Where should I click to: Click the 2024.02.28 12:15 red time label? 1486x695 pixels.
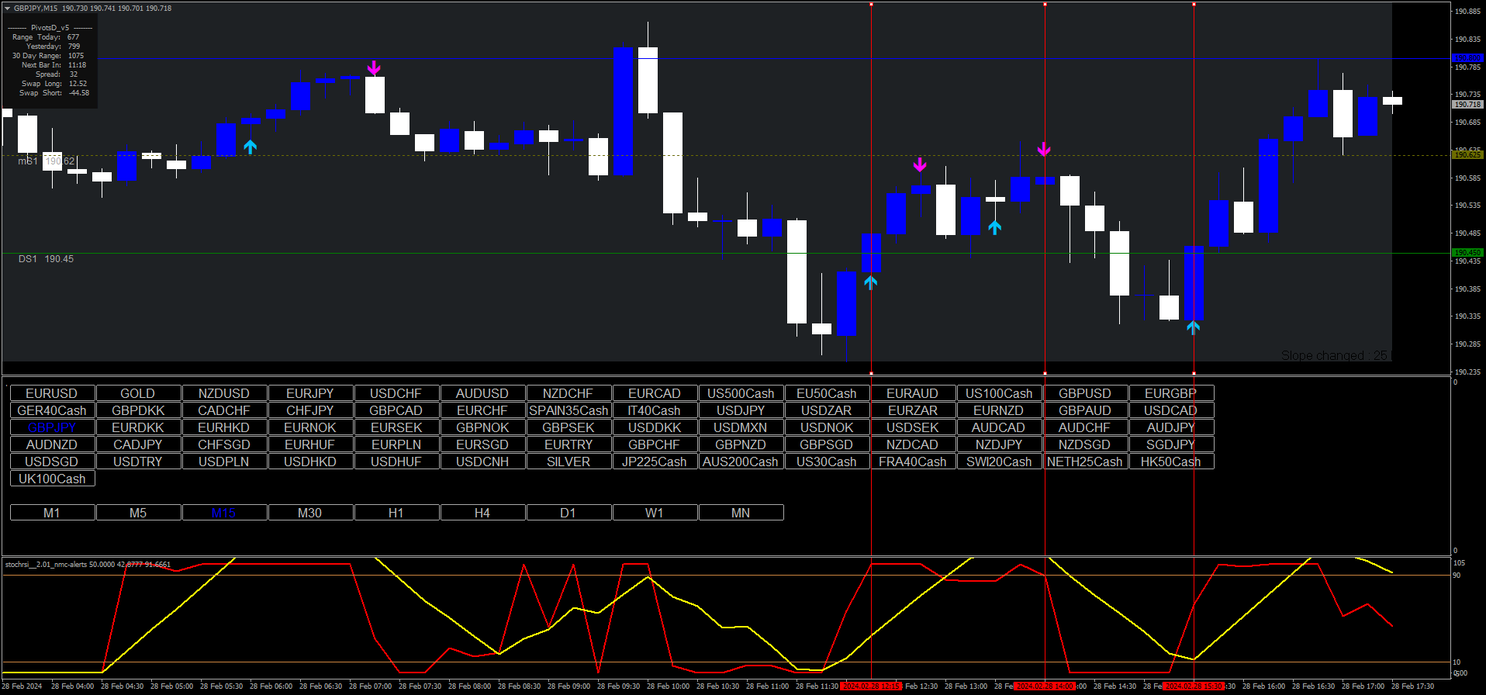click(x=871, y=687)
